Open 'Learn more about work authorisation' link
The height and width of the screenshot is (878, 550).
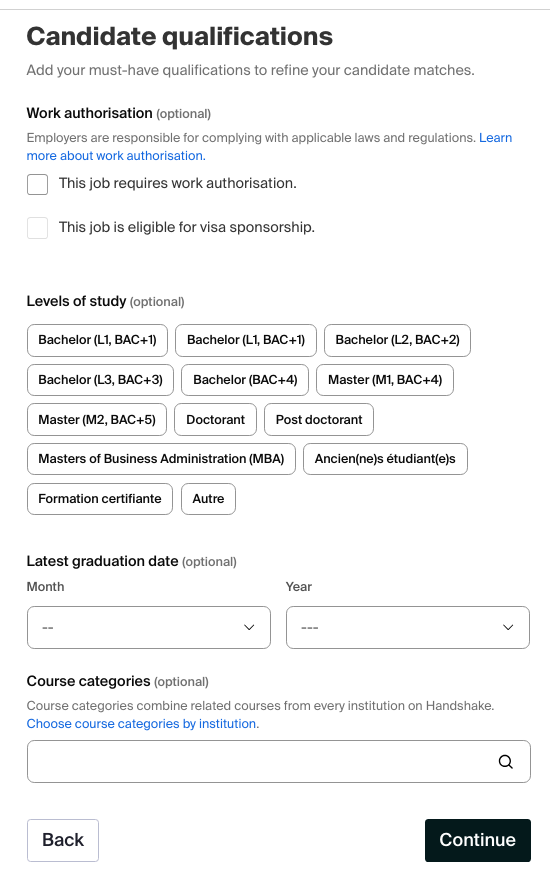(269, 147)
